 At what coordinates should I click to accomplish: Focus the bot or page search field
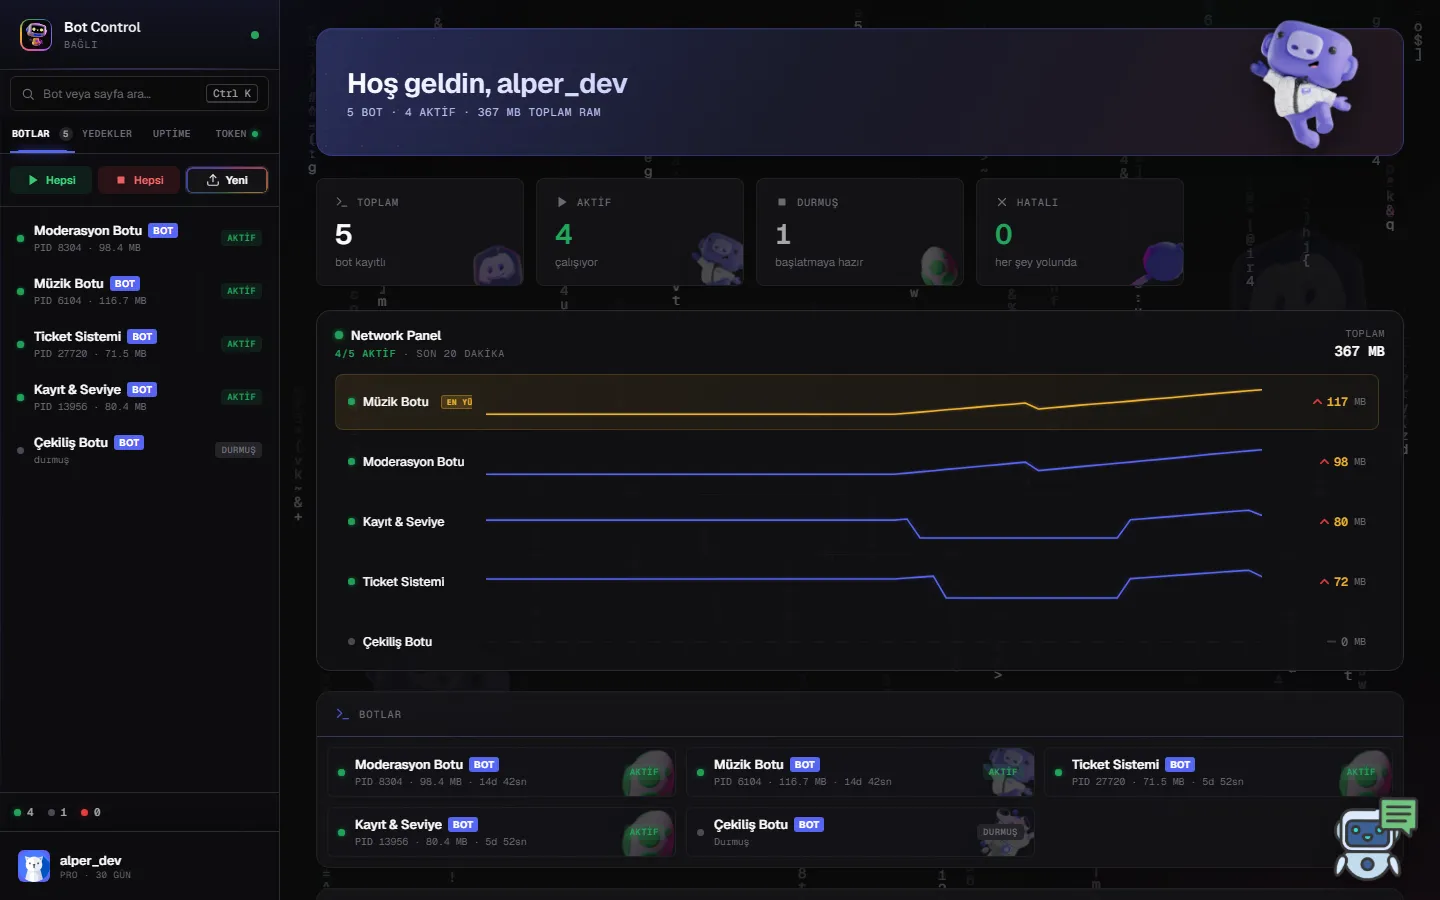coord(139,94)
